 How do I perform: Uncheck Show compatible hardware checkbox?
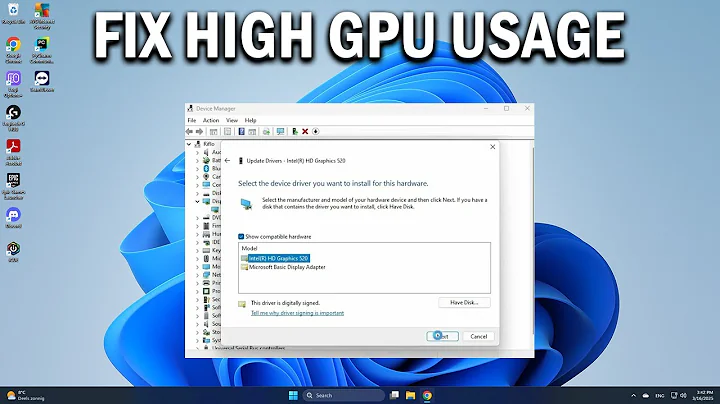tap(241, 237)
